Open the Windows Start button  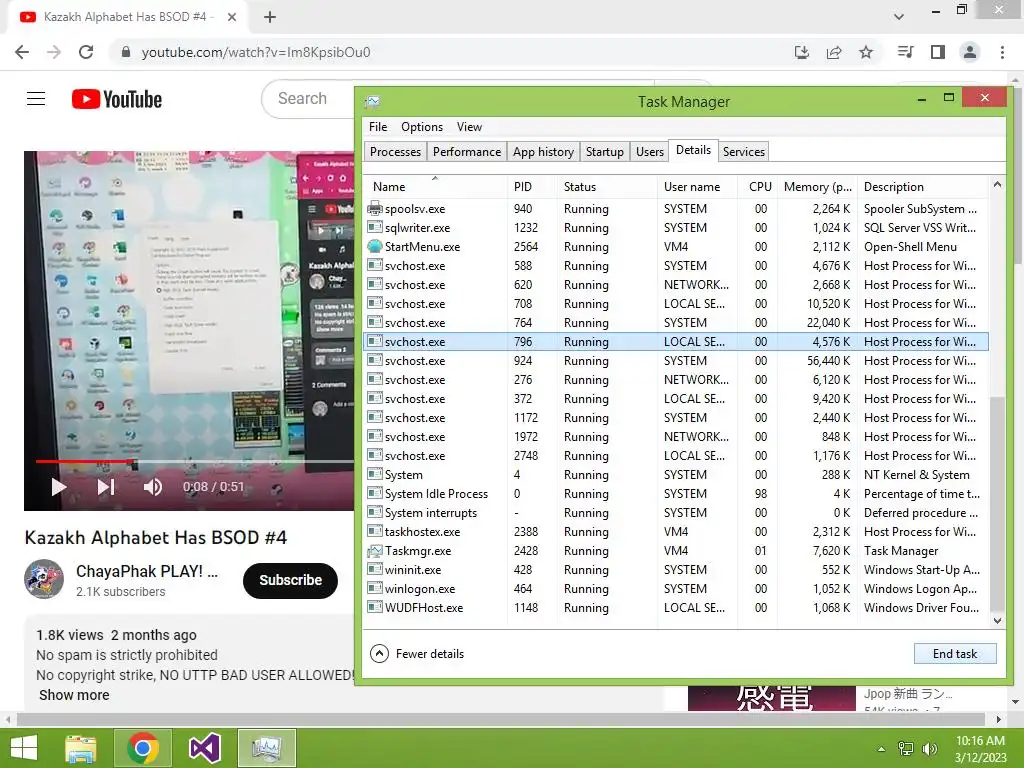(24, 748)
